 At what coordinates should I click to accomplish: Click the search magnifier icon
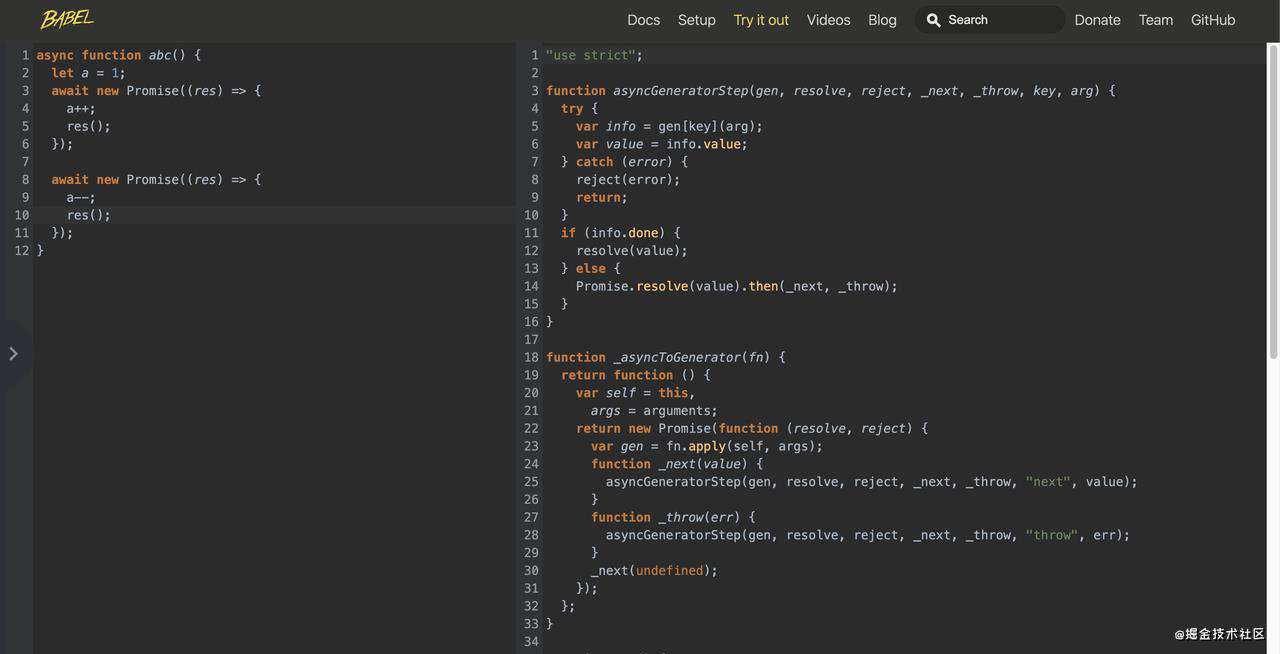(934, 20)
